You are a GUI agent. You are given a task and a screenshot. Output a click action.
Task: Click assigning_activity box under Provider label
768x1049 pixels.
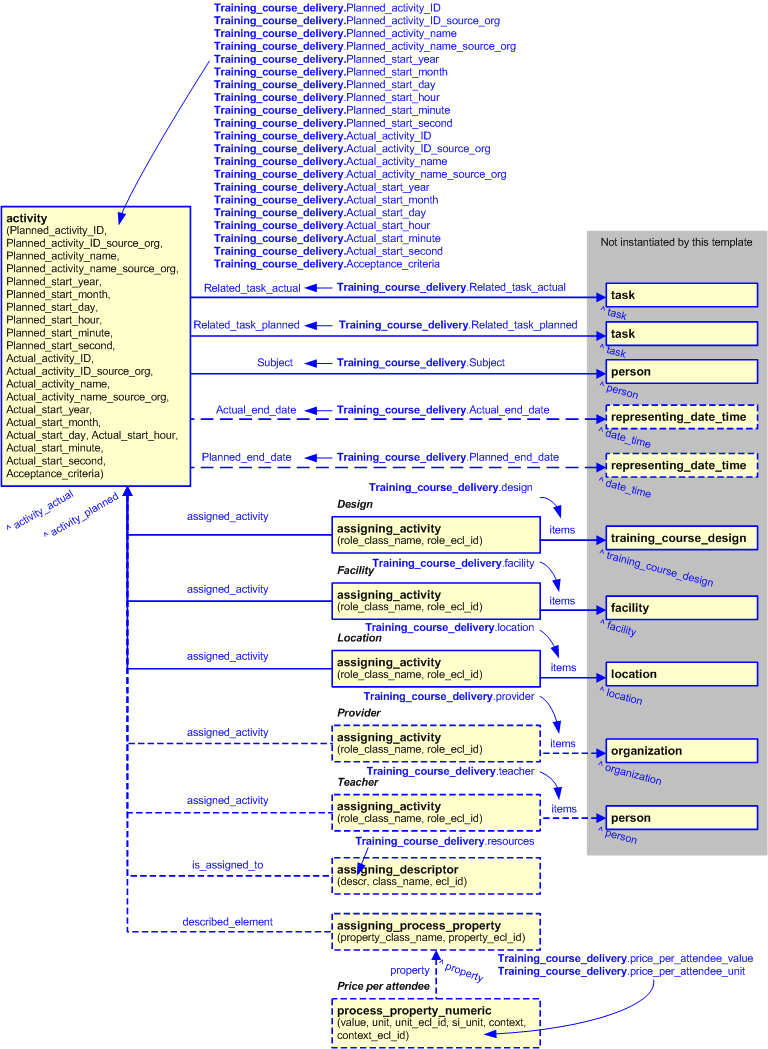[436, 743]
